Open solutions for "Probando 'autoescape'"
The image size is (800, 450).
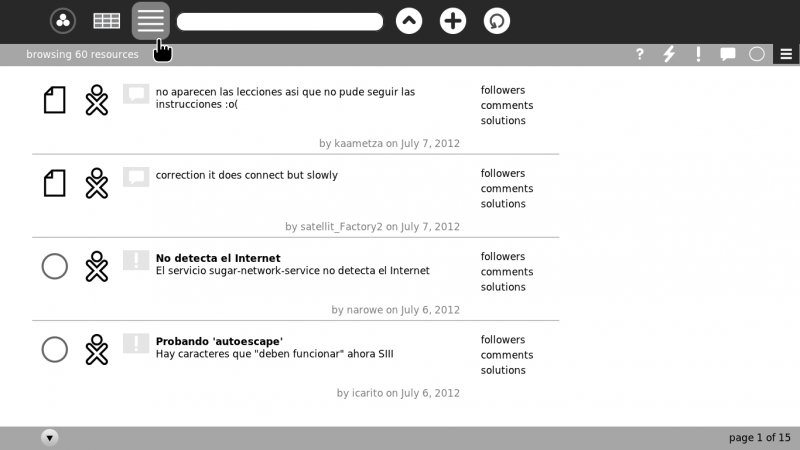(503, 370)
